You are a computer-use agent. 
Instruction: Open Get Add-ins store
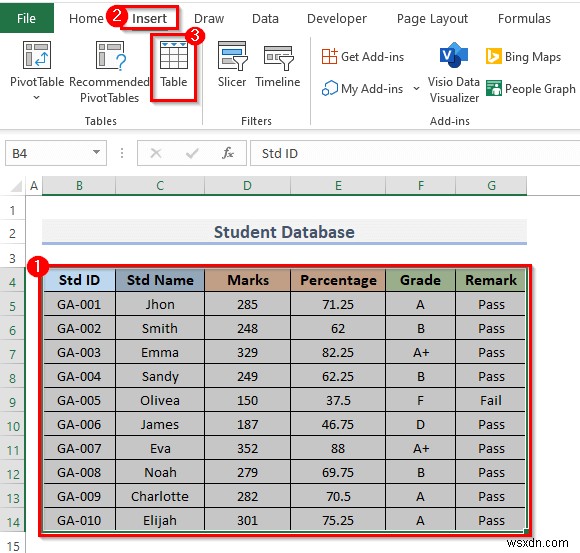tap(363, 57)
